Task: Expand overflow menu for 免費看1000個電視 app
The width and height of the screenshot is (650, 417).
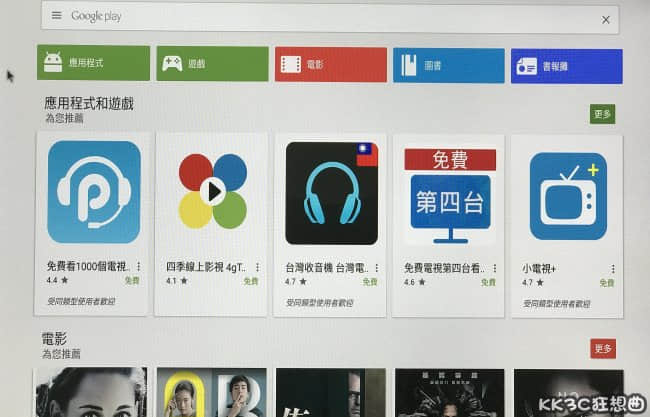Action: [138, 268]
